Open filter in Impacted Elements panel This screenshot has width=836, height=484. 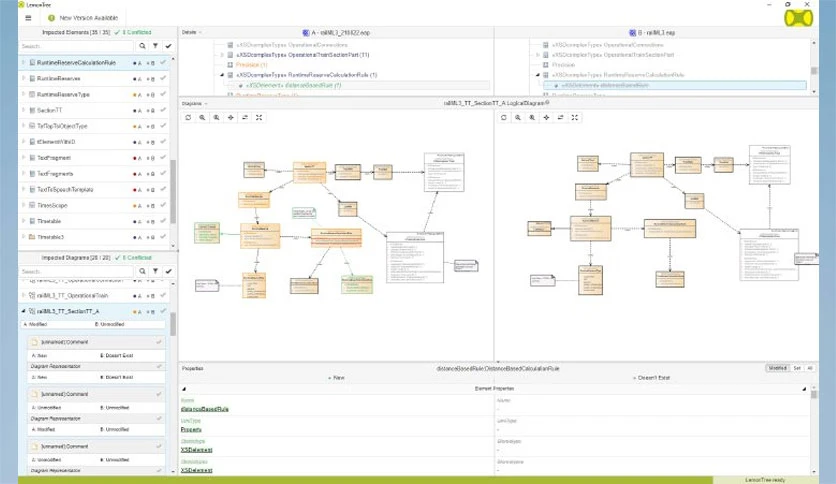(155, 46)
